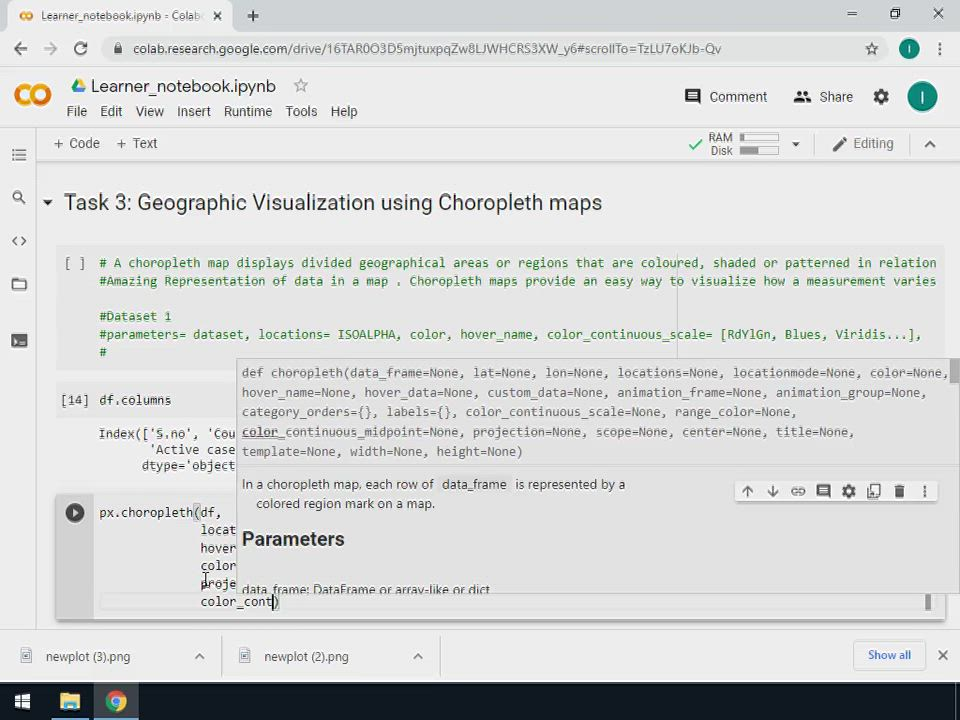This screenshot has width=960, height=720.
Task: Open the Editing mode dropdown
Action: click(x=863, y=143)
